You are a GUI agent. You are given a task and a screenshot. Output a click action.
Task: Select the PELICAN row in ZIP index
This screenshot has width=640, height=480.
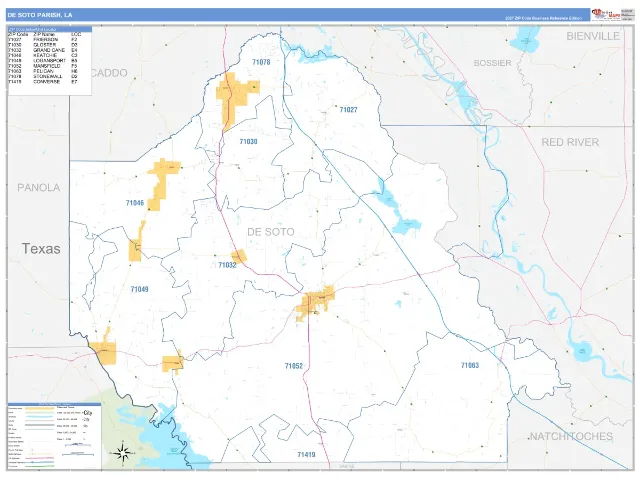click(x=45, y=71)
